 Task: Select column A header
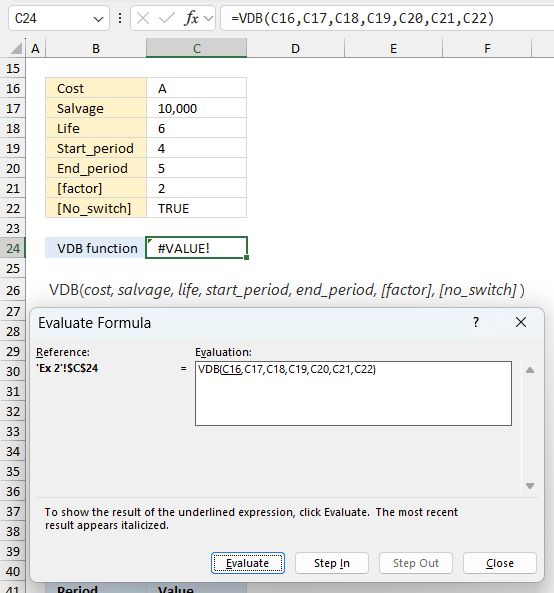pos(36,48)
